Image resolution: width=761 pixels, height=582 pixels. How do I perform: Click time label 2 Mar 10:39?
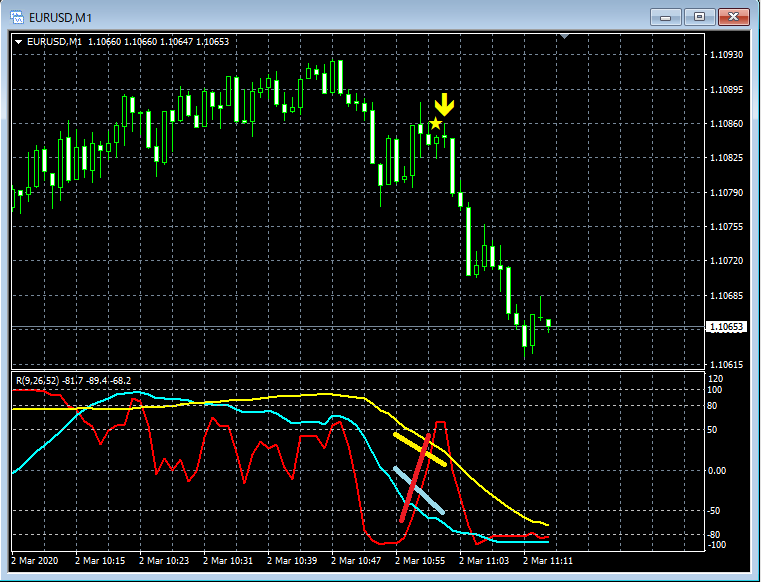pos(292,561)
